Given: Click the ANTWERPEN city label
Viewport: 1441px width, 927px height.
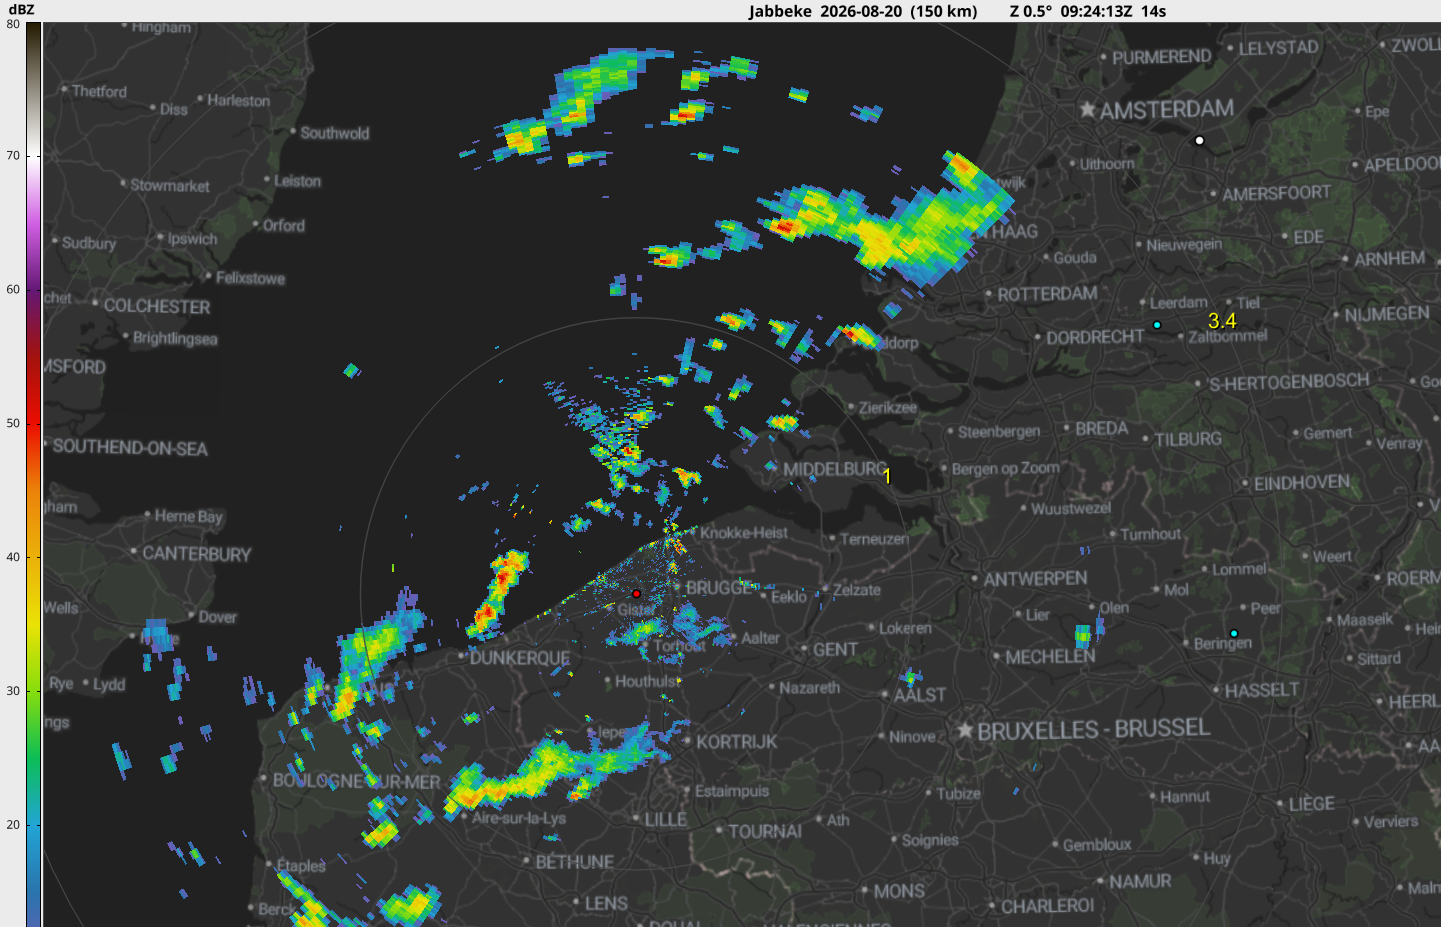Looking at the screenshot, I should pyautogui.click(x=1035, y=579).
